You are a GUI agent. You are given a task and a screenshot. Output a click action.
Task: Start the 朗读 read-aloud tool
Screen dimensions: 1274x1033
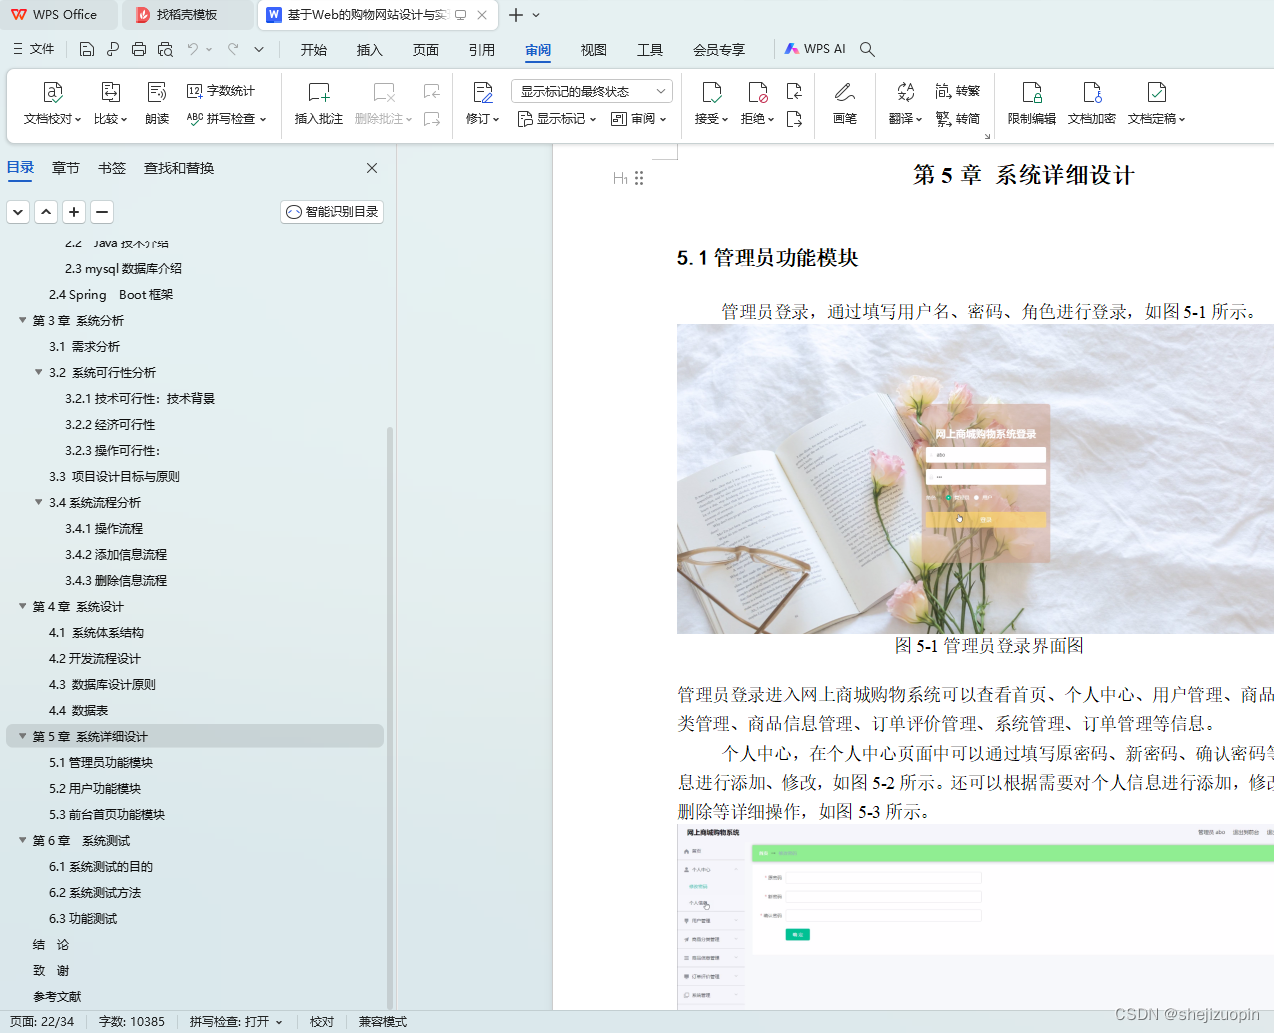point(157,104)
